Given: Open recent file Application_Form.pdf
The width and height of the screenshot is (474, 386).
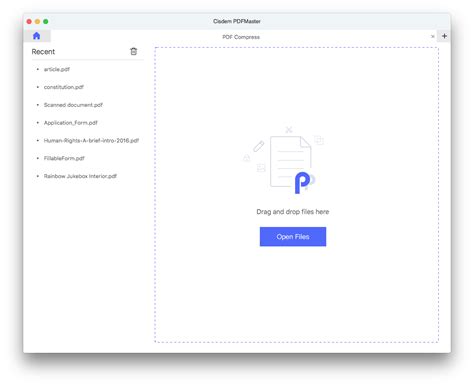Looking at the screenshot, I should 71,123.
